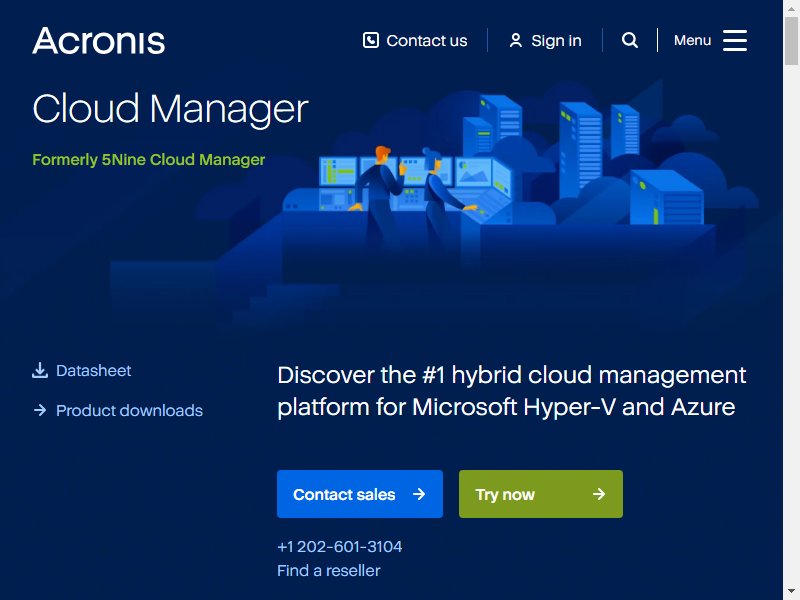
Task: Click the vertical scrollbar thumb
Action: click(791, 40)
